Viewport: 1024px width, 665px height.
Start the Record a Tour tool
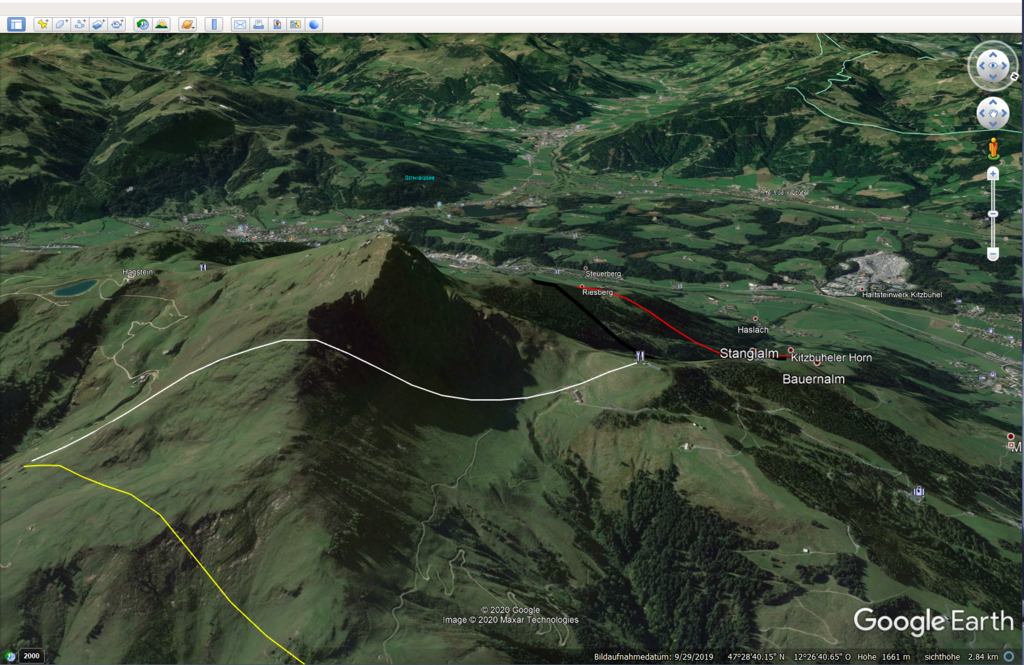point(117,24)
